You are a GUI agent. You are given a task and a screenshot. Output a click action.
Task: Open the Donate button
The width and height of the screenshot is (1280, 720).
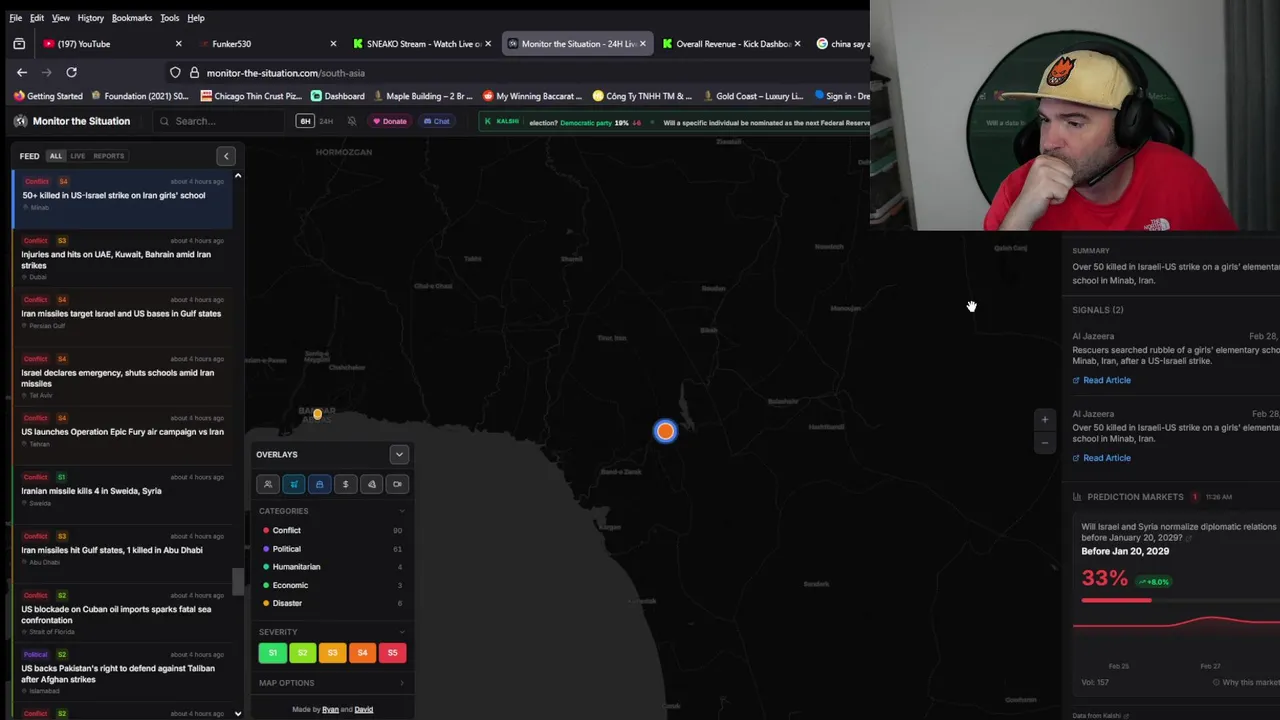point(389,121)
